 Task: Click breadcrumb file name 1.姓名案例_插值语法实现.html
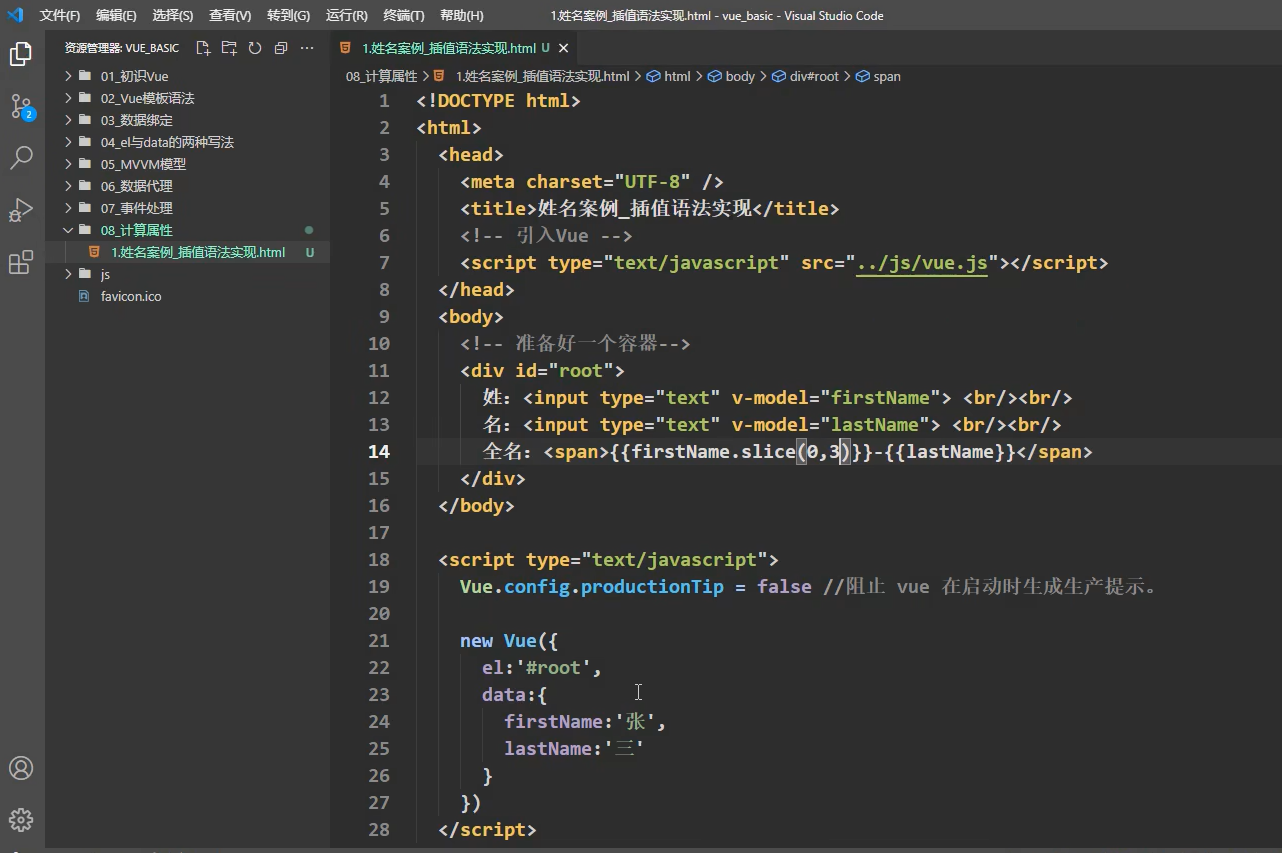coord(543,76)
